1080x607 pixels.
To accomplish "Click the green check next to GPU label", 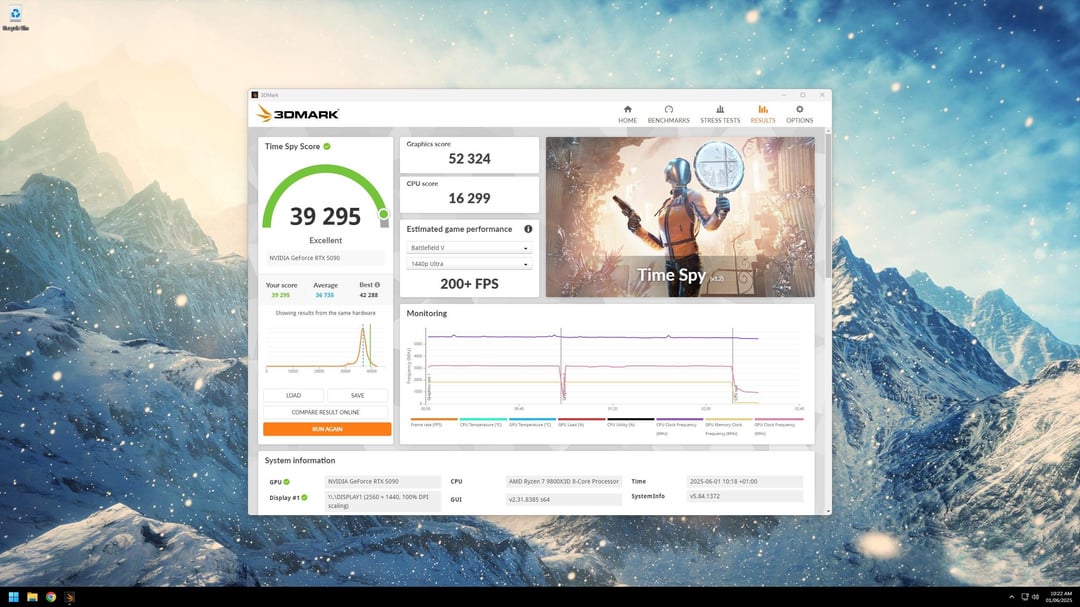I will tap(287, 482).
